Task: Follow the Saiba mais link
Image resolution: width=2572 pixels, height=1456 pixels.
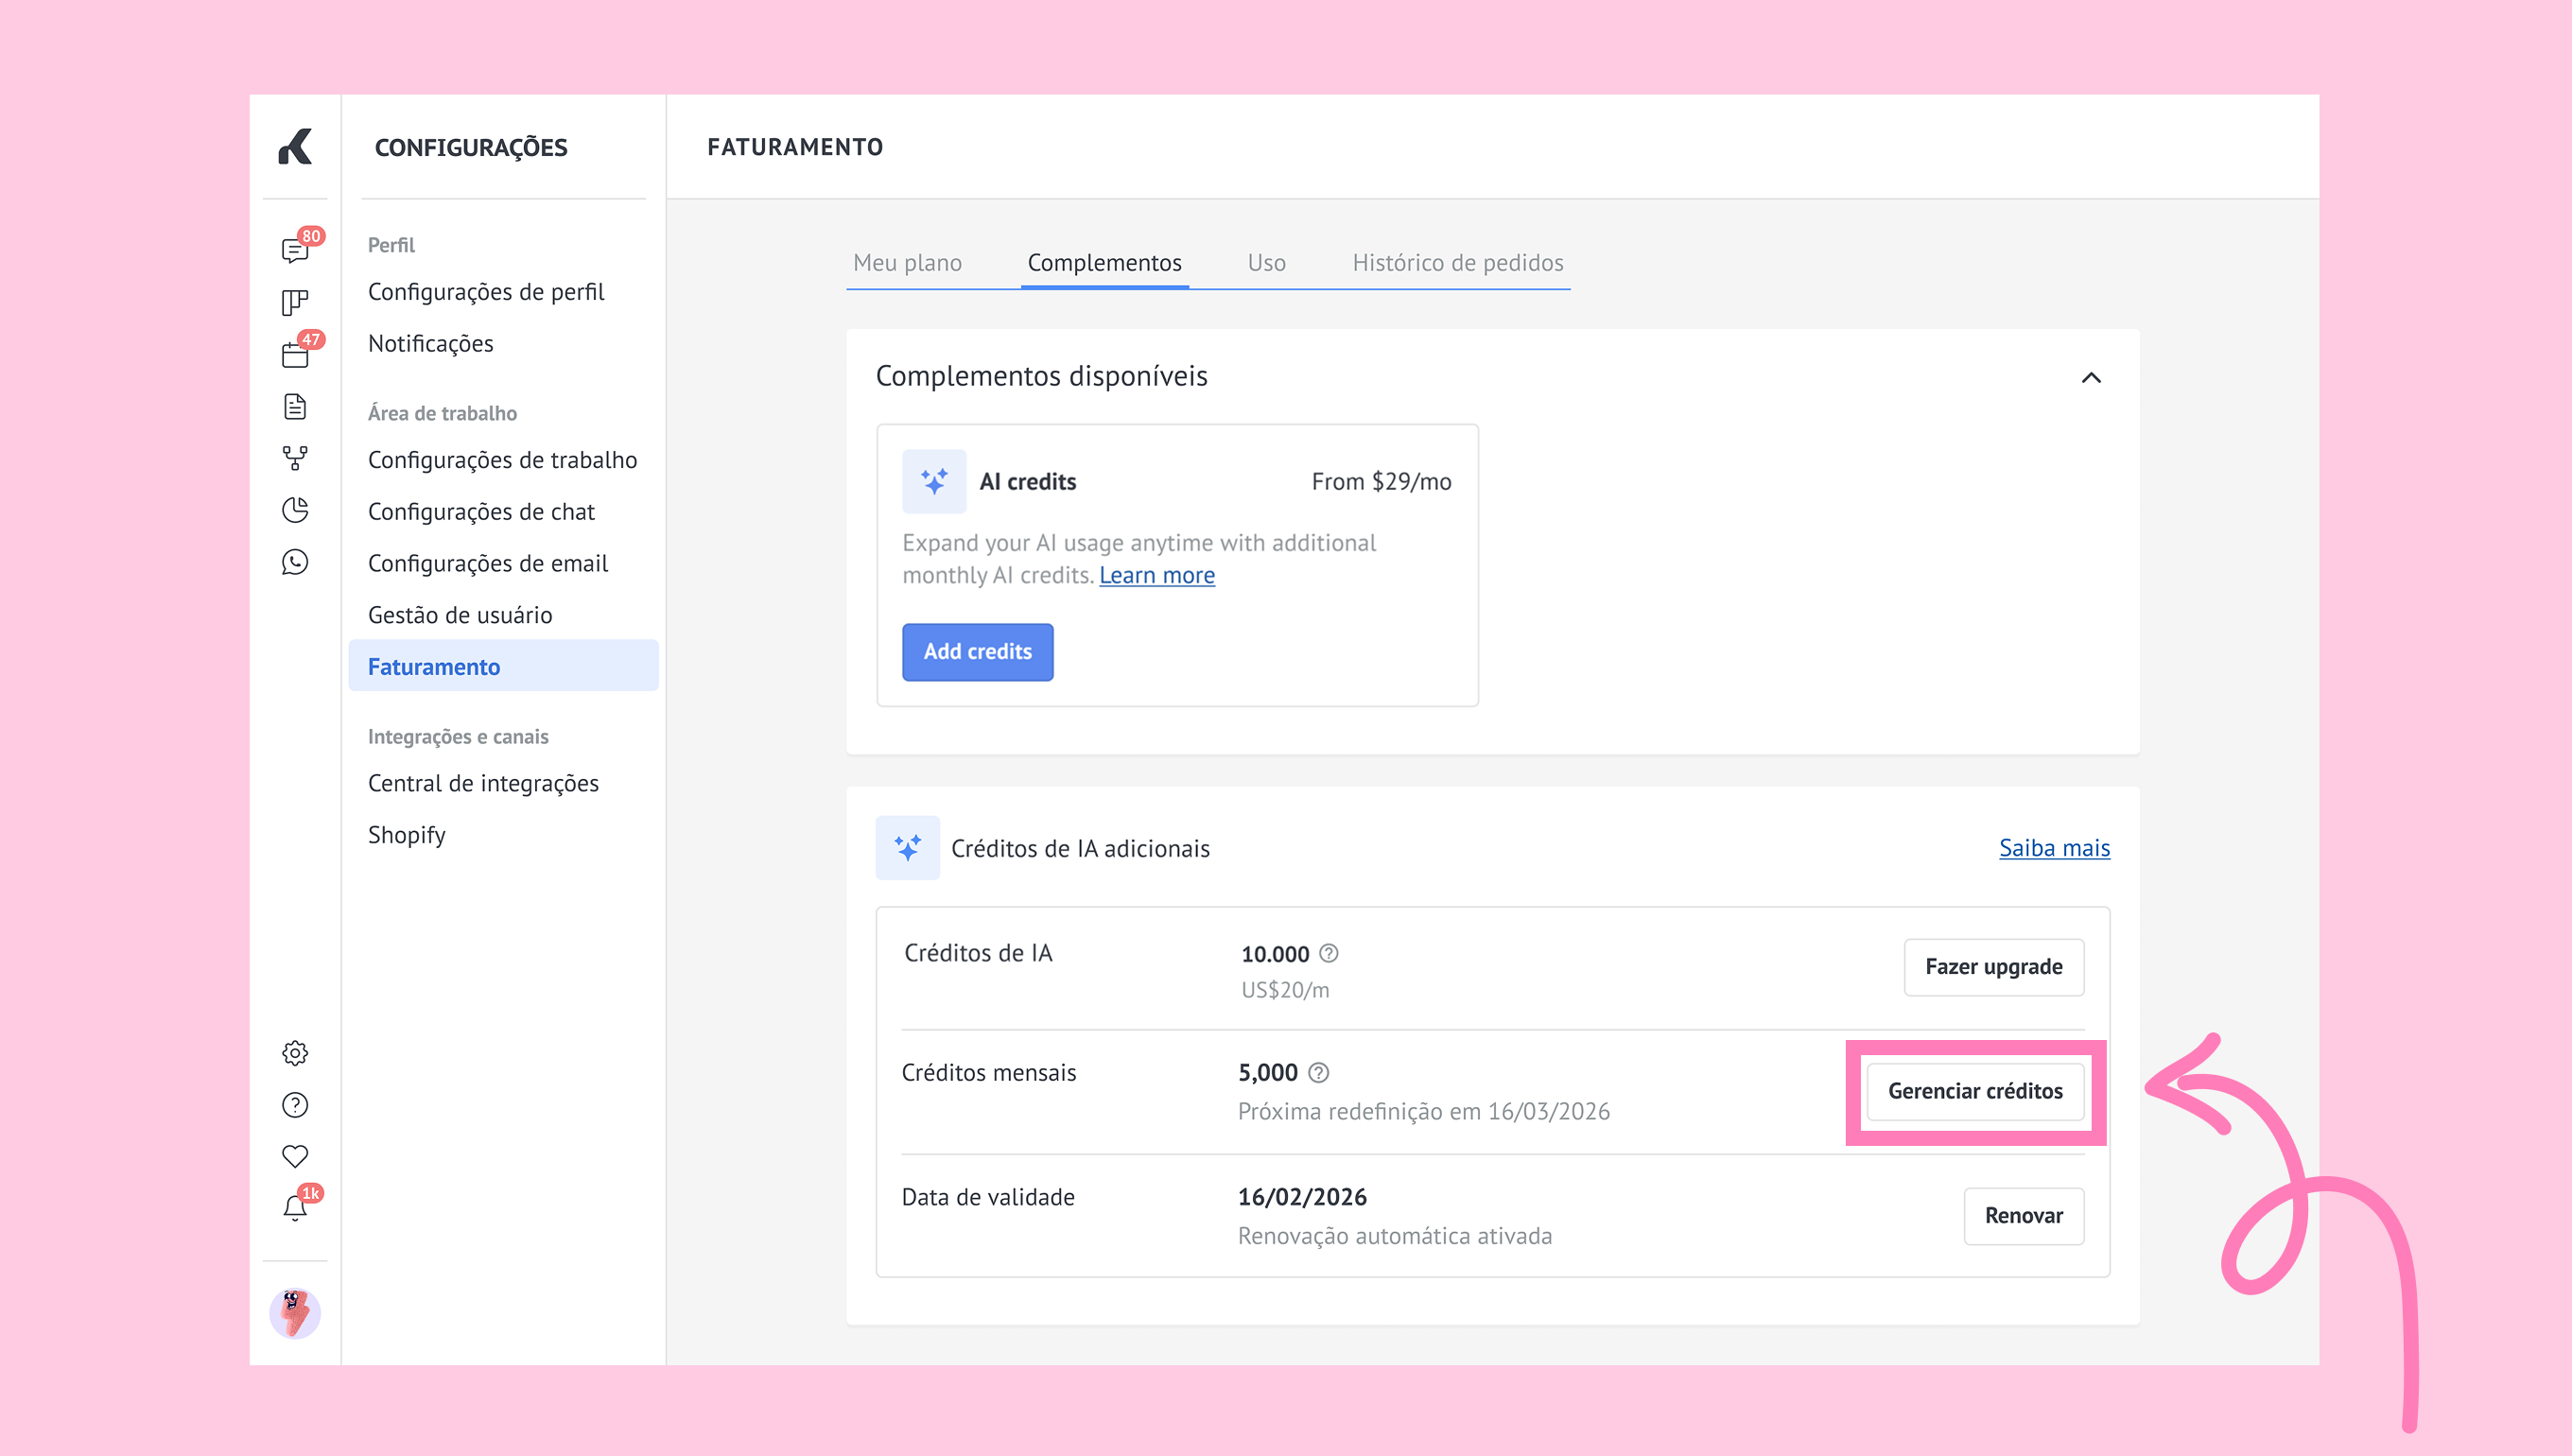Action: [2054, 848]
